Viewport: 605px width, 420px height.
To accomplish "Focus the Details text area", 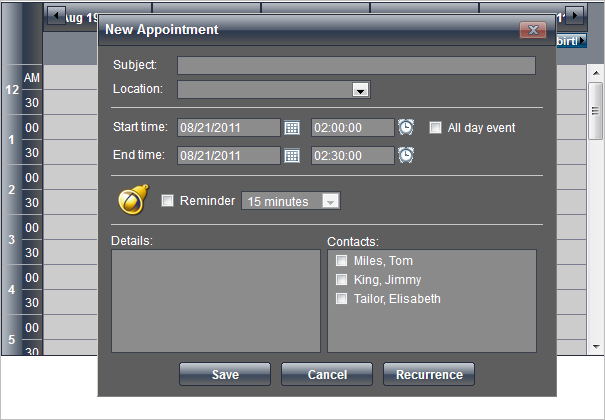I will (x=215, y=301).
